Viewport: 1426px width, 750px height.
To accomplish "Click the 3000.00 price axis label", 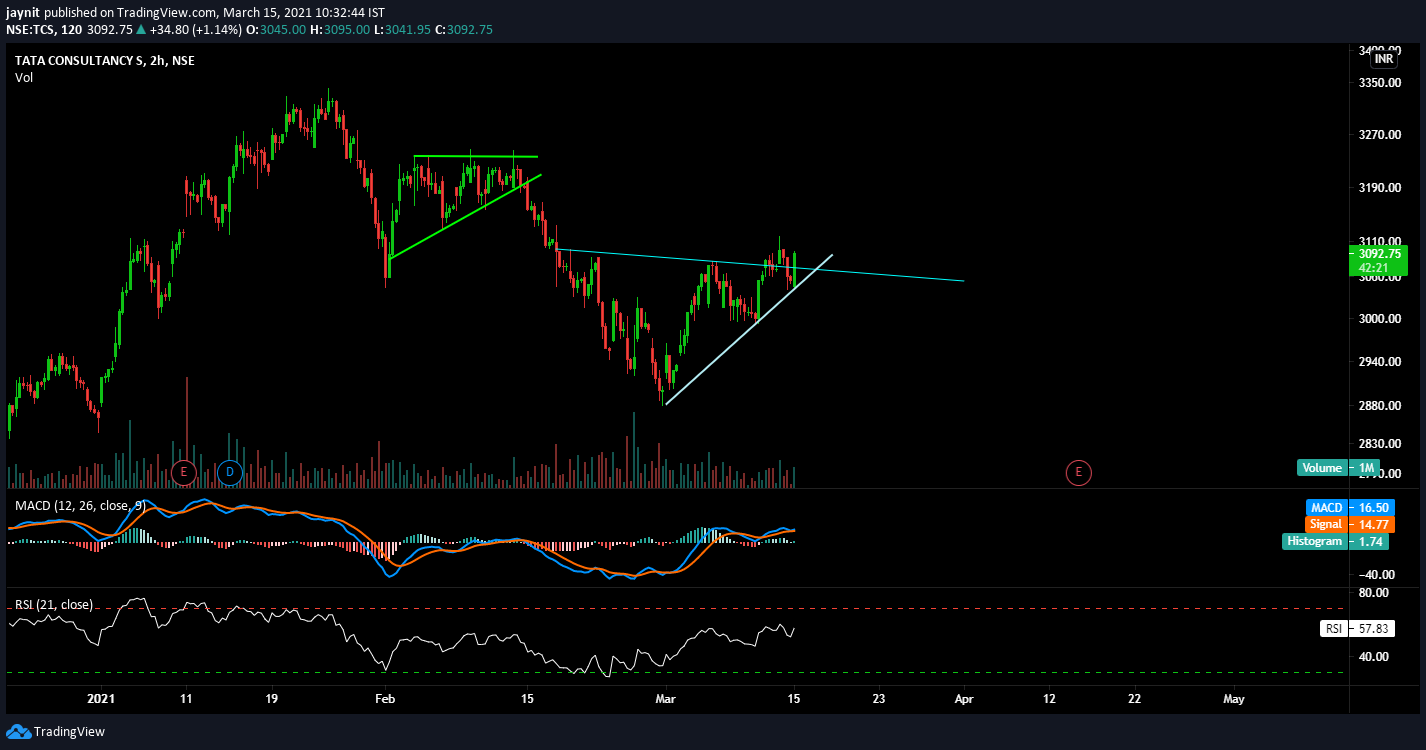I will 1378,318.
